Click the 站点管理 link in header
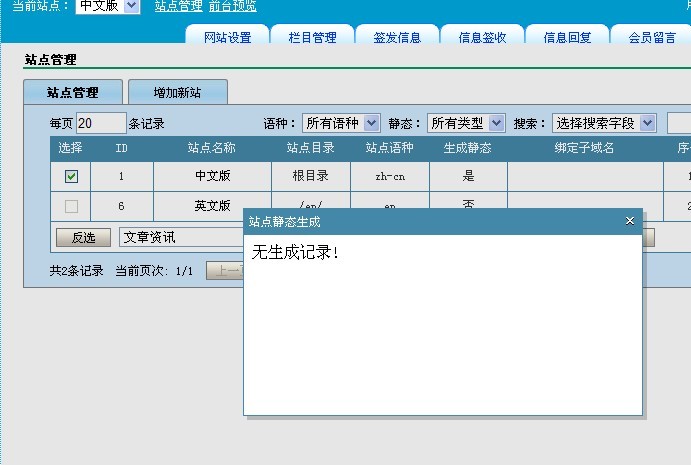Viewport: 691px width, 465px height. 178,6
